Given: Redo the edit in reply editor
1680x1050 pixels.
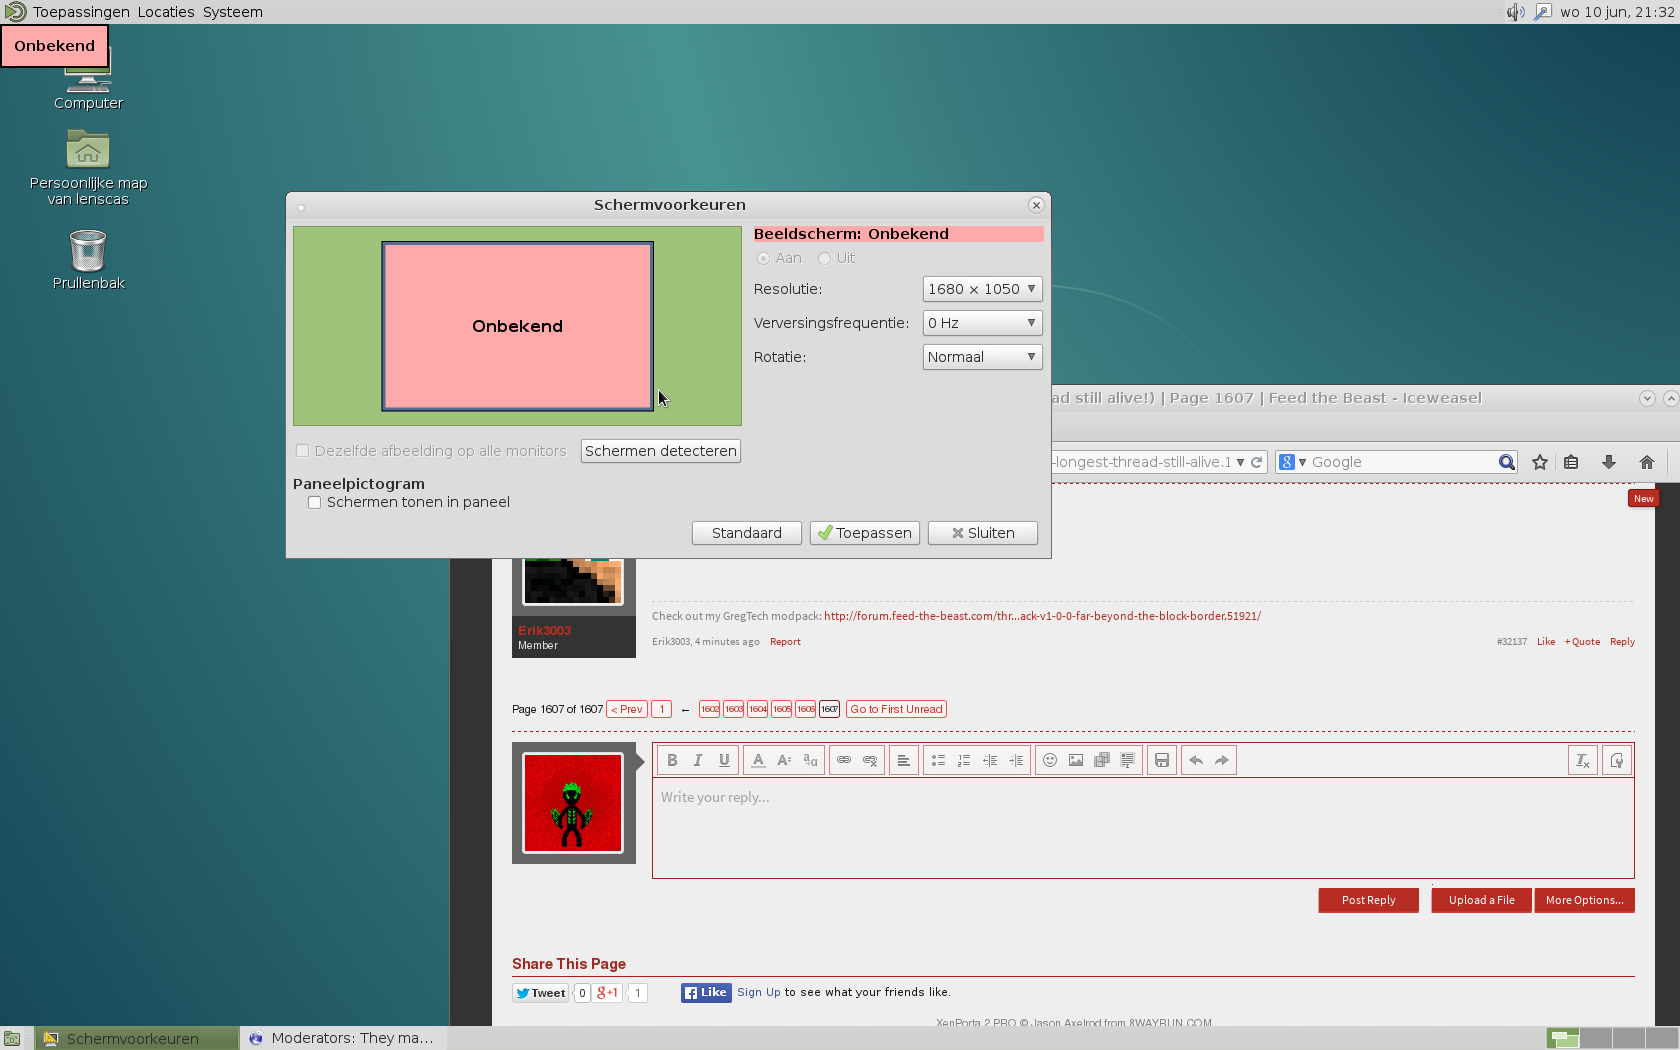Looking at the screenshot, I should pos(1222,760).
